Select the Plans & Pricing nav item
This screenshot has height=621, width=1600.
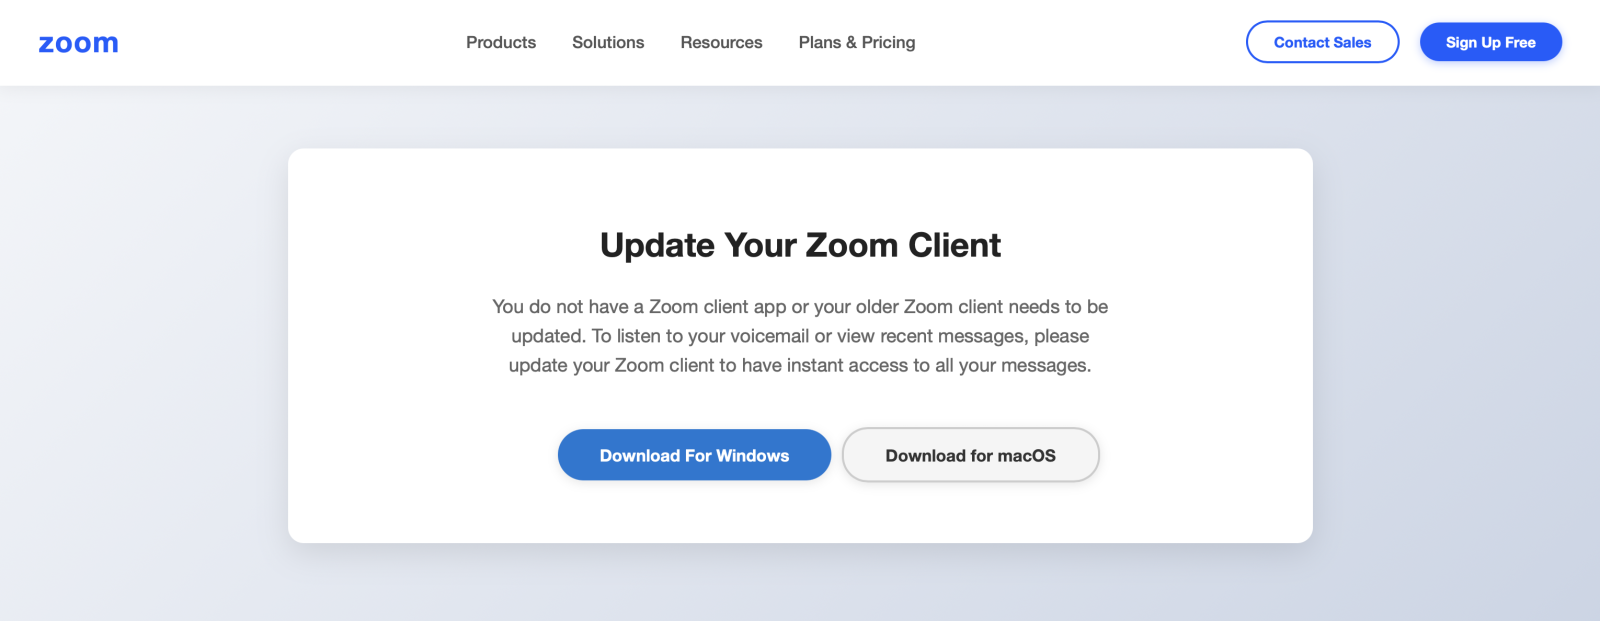pos(857,42)
